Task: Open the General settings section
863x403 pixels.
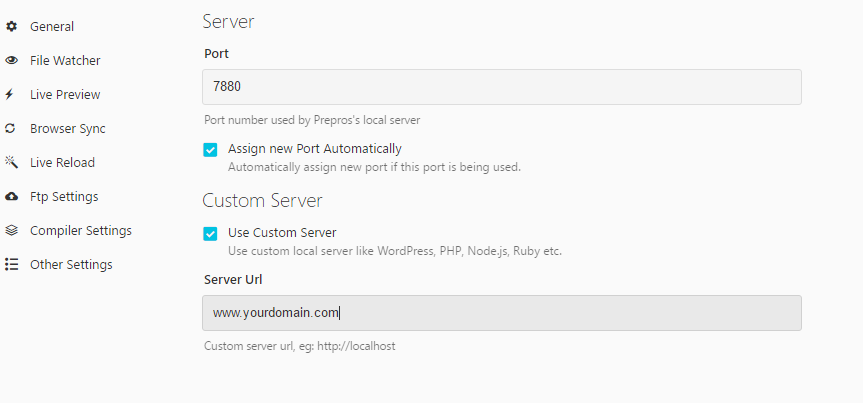Action: coord(52,26)
